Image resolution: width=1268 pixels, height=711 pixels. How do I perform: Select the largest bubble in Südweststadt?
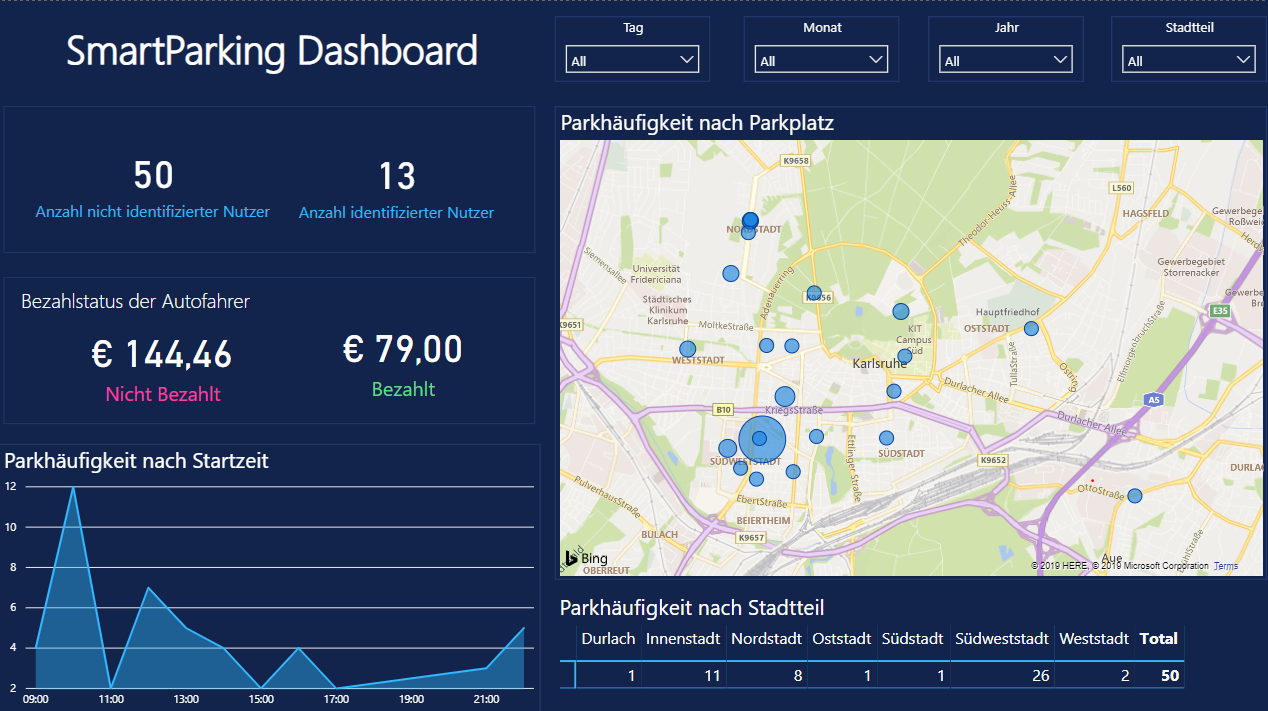click(x=762, y=439)
